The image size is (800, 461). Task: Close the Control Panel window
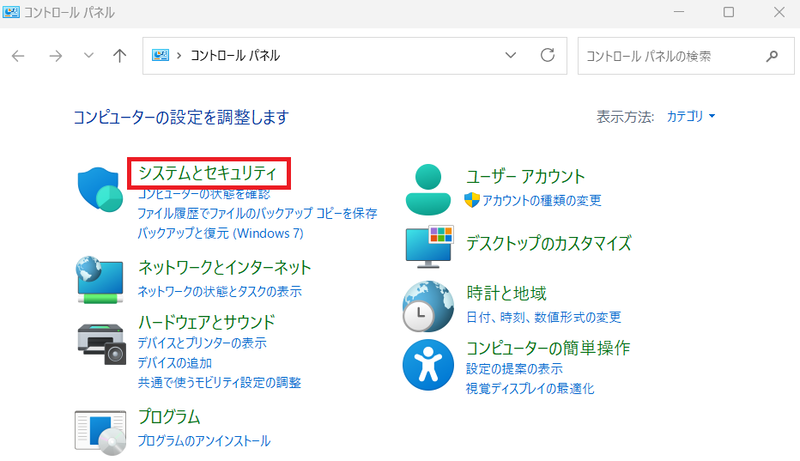[x=779, y=12]
